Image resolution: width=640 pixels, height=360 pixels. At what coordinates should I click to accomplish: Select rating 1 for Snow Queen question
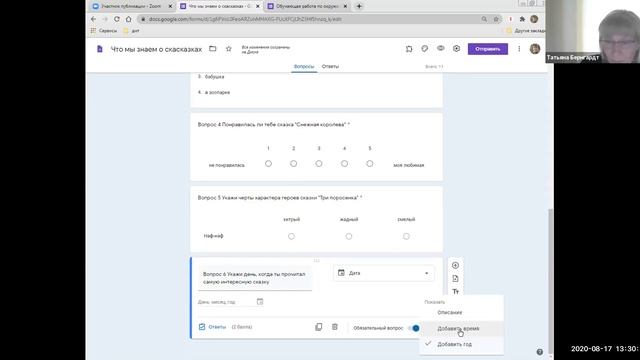[x=268, y=164]
